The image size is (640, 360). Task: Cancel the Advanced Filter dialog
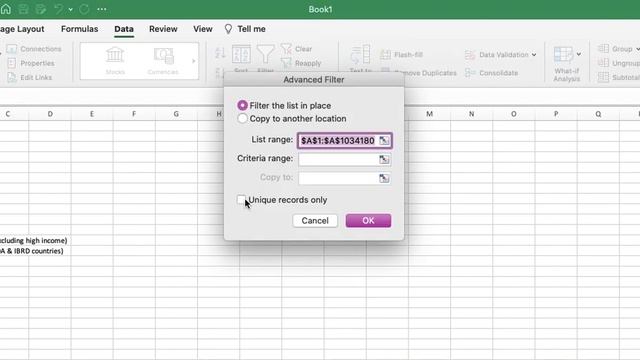(315, 220)
